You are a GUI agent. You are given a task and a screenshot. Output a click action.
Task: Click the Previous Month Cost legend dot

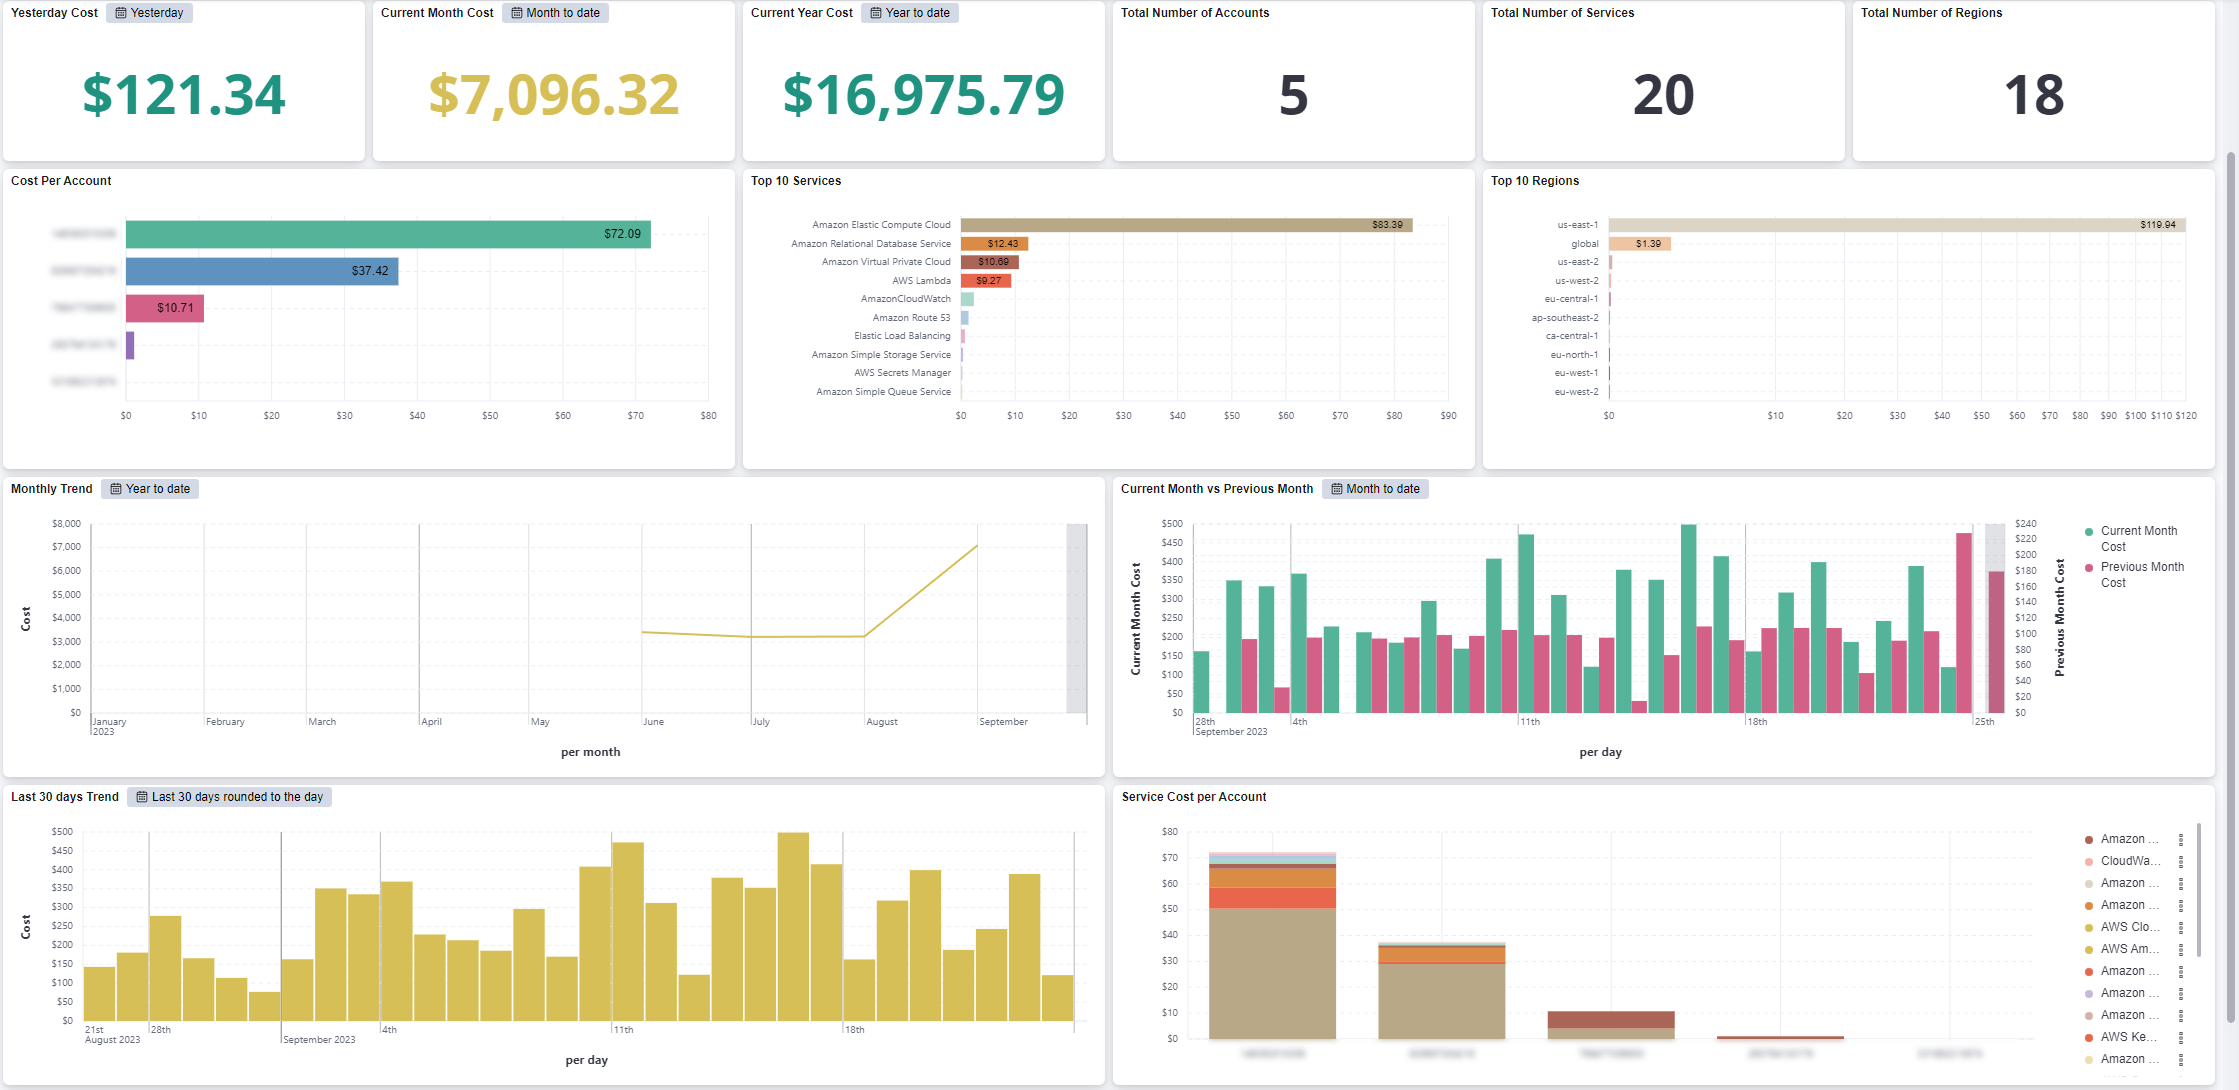pyautogui.click(x=2089, y=568)
